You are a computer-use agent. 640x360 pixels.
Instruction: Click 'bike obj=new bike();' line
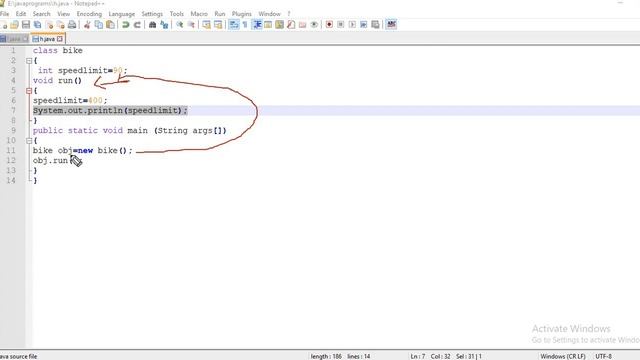(x=83, y=151)
